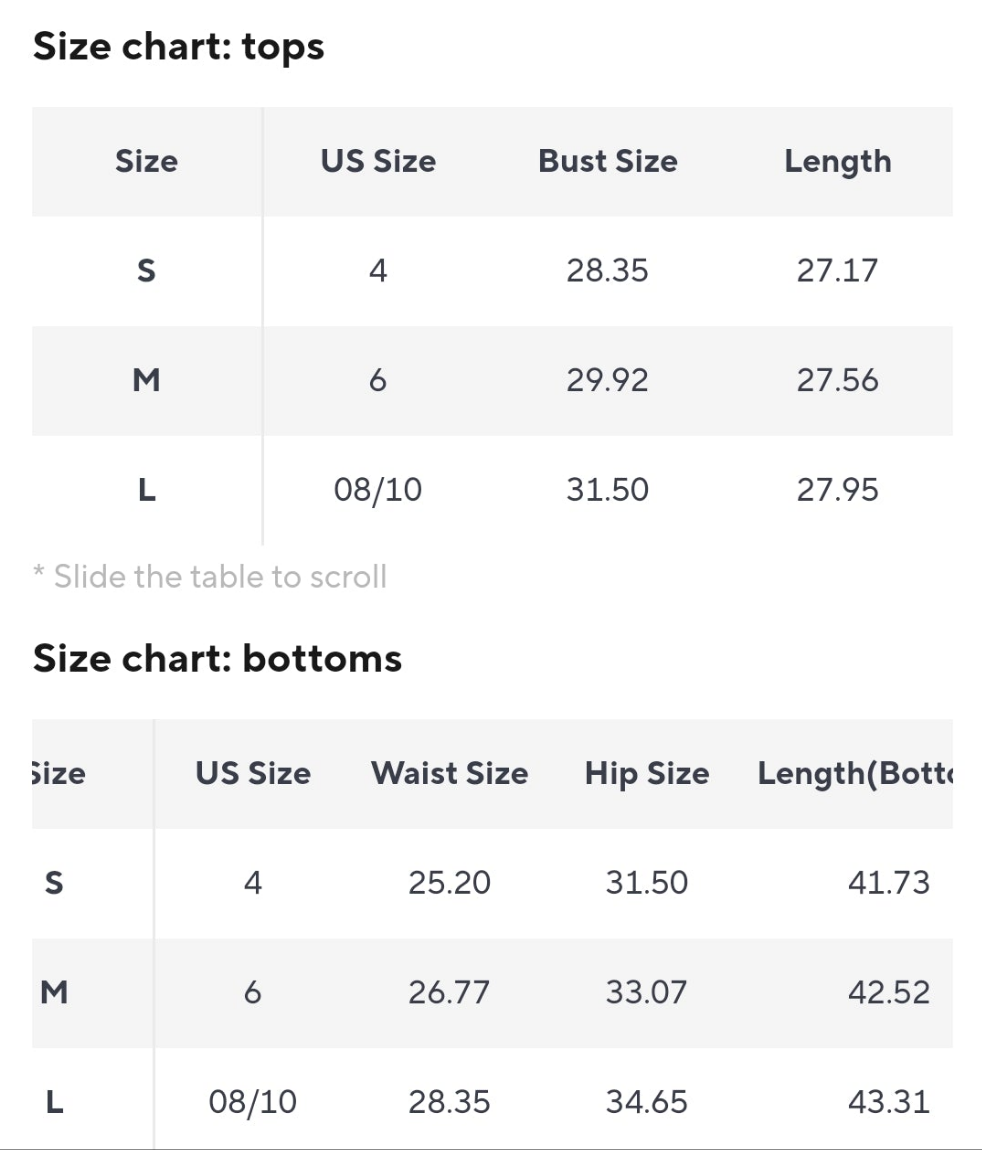
Task: Select tops length value 27.95
Action: tap(837, 490)
